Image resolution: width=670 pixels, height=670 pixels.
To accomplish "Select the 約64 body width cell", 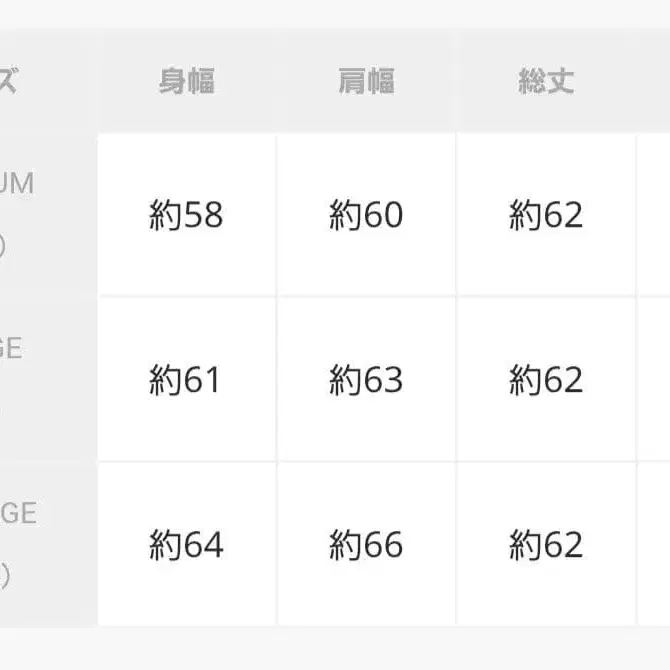I will pos(186,545).
